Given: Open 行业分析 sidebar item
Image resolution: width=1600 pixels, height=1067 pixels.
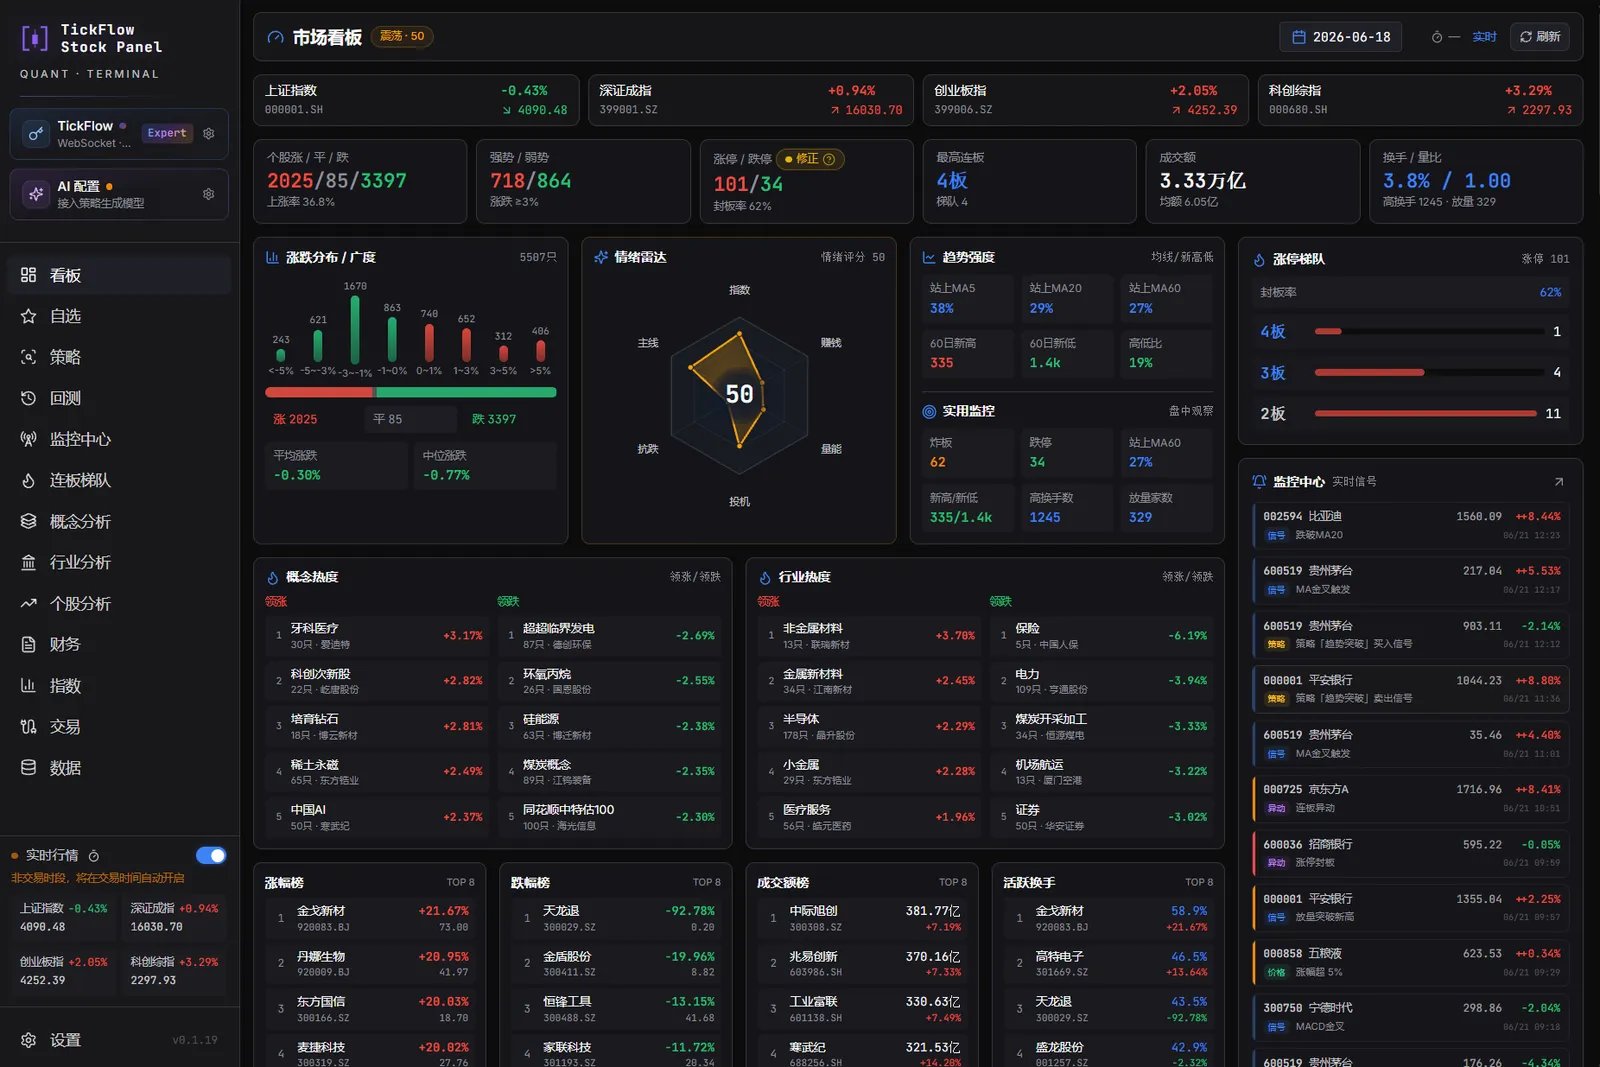Looking at the screenshot, I should (x=119, y=562).
